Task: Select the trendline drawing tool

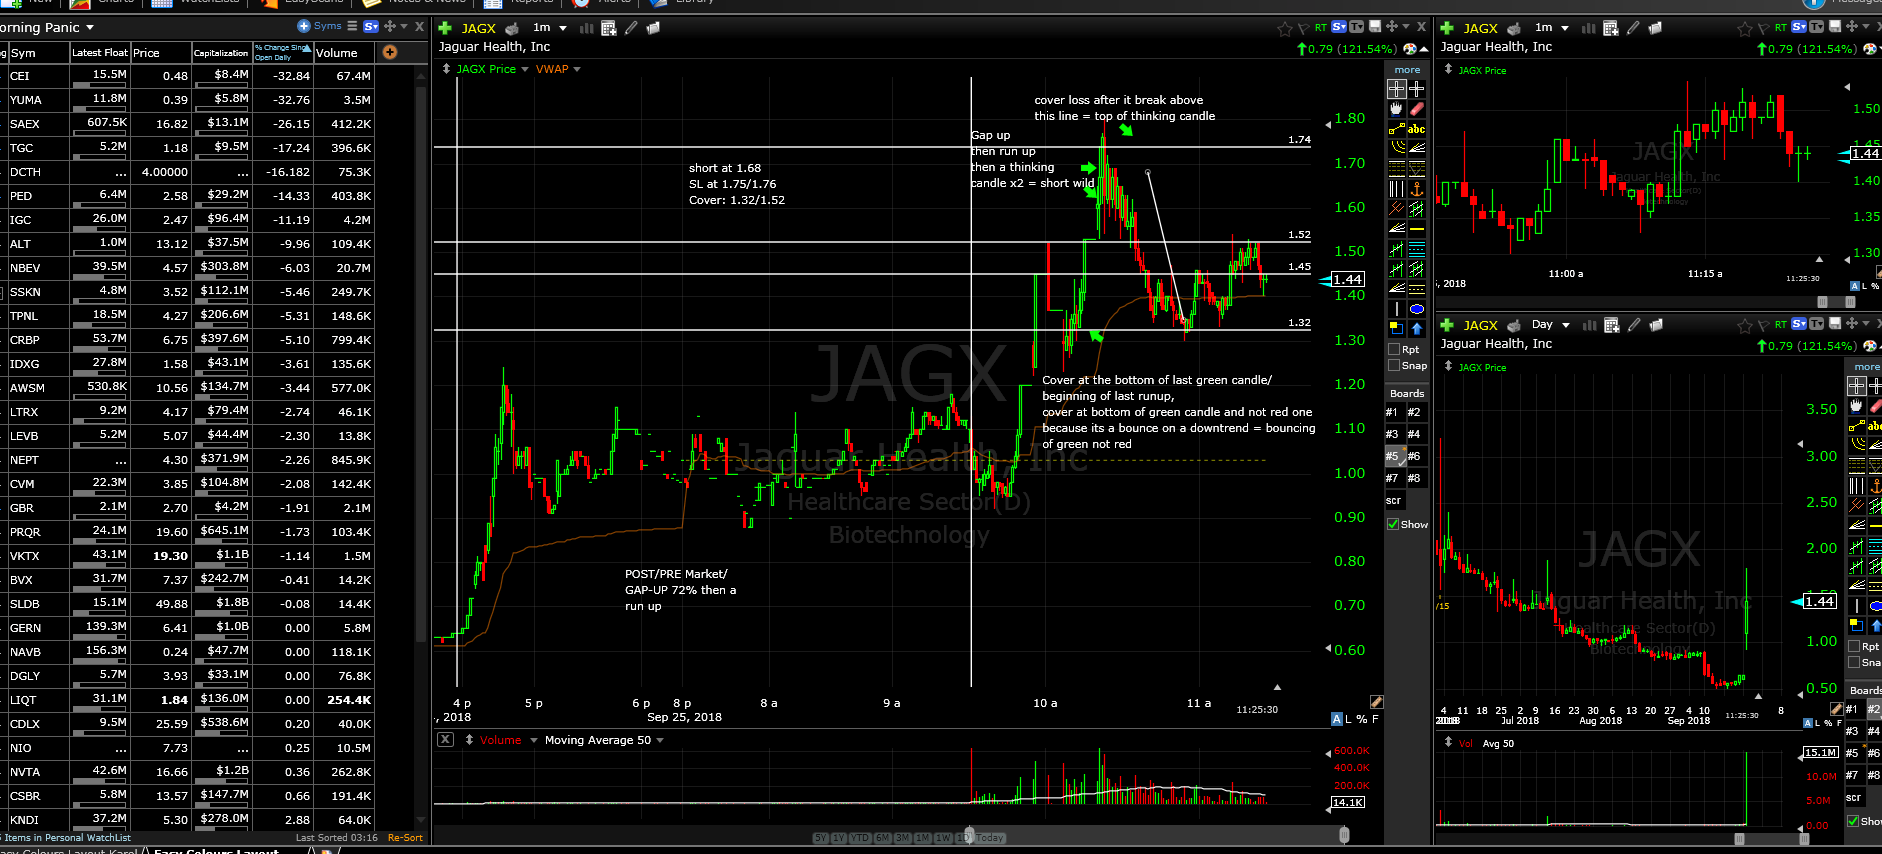Action: (1397, 129)
